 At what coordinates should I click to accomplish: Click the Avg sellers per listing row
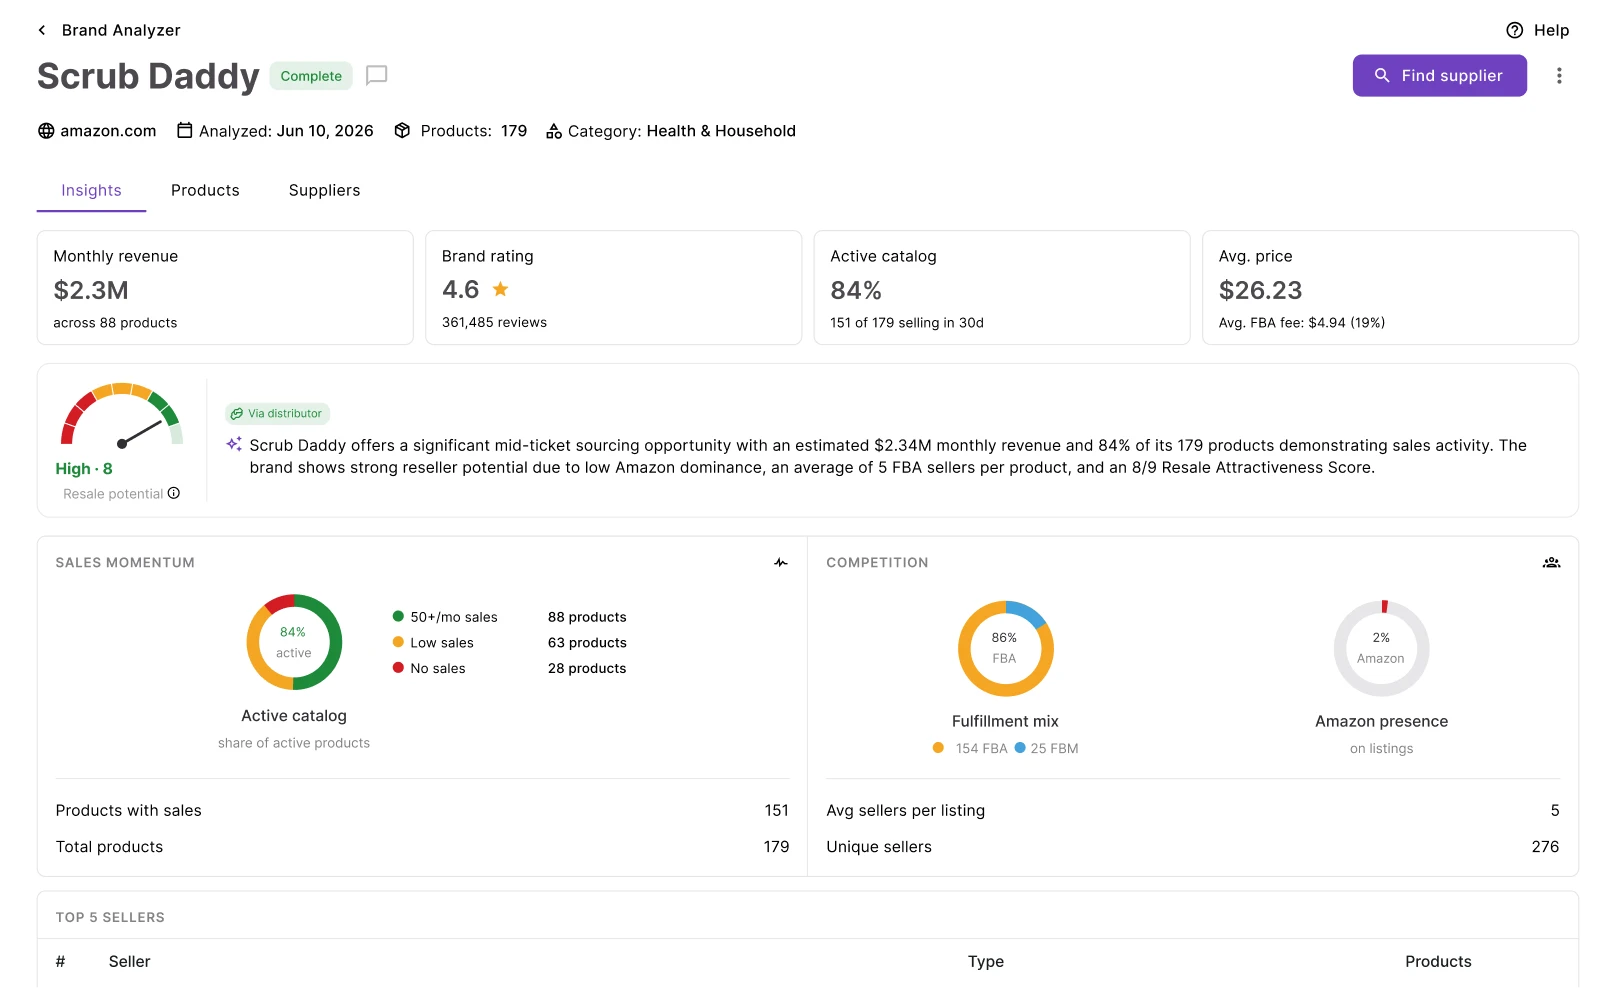(1193, 810)
